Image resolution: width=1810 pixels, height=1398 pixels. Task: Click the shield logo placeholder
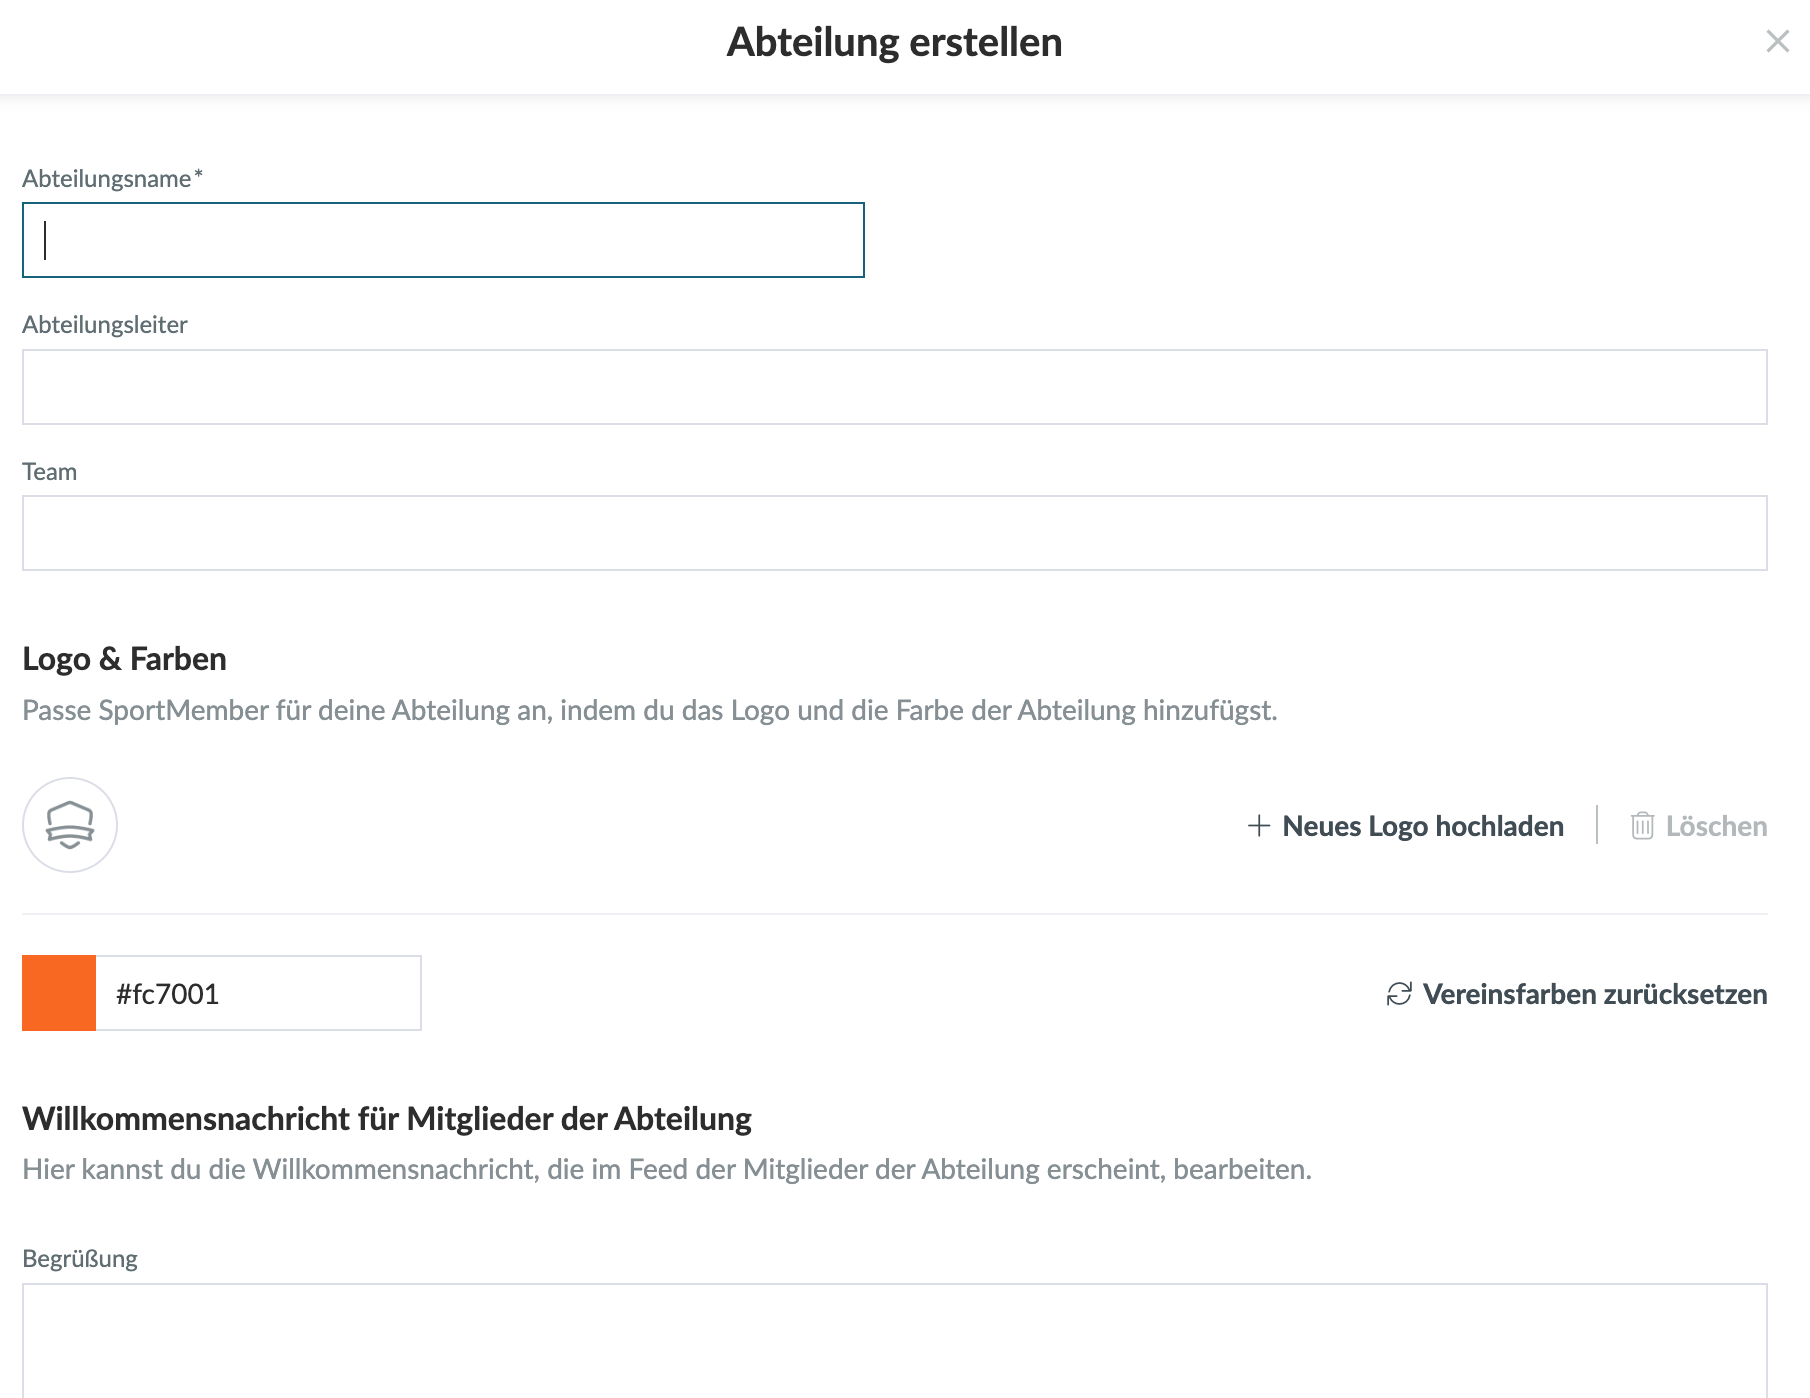point(70,825)
